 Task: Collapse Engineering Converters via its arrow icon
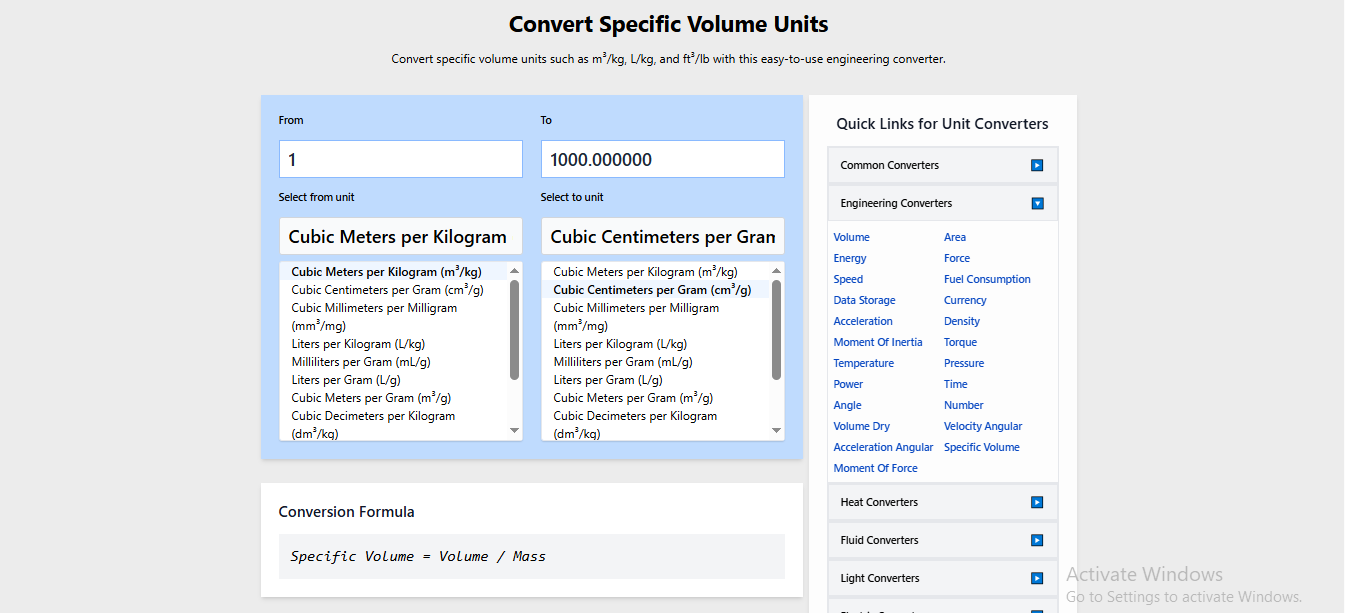1039,202
